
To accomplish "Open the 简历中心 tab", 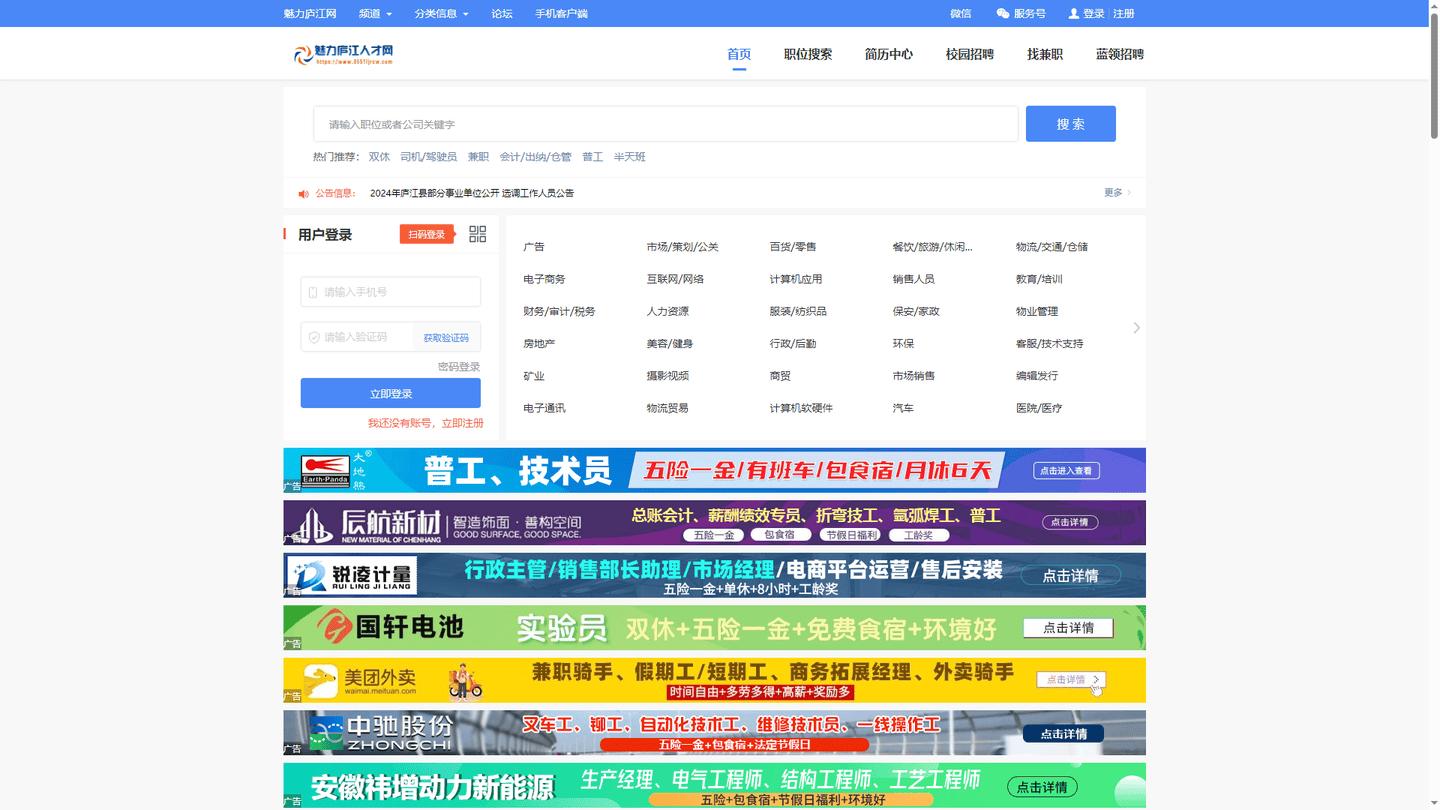I will [x=889, y=54].
